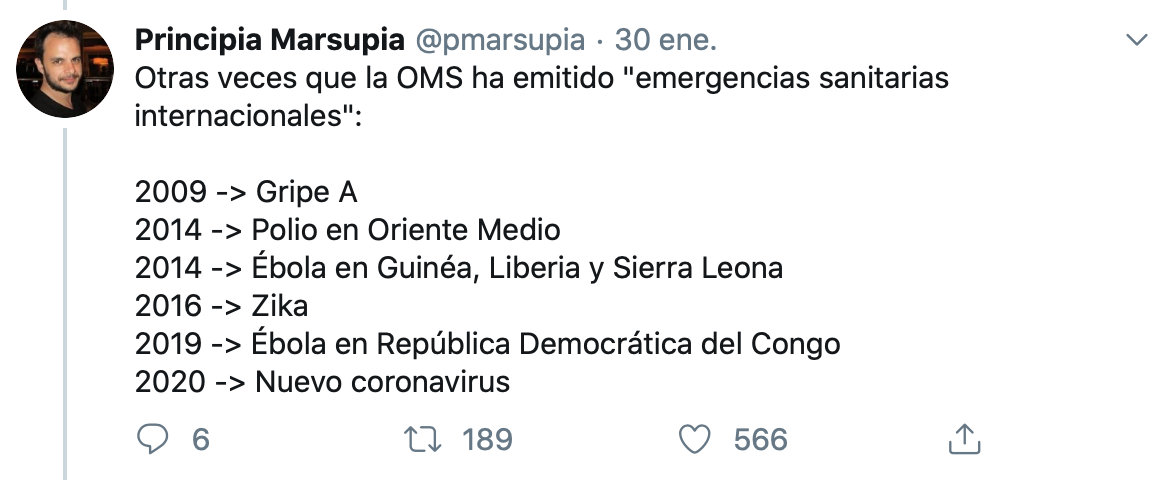Like the tweet with the heart icon
The width and height of the screenshot is (1156, 480).
(693, 439)
